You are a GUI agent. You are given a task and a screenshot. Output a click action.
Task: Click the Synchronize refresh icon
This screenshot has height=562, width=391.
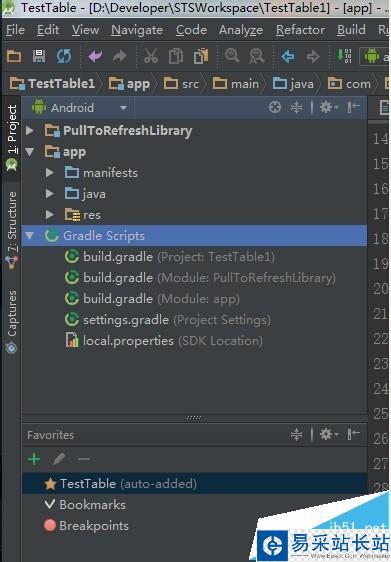coord(64,56)
